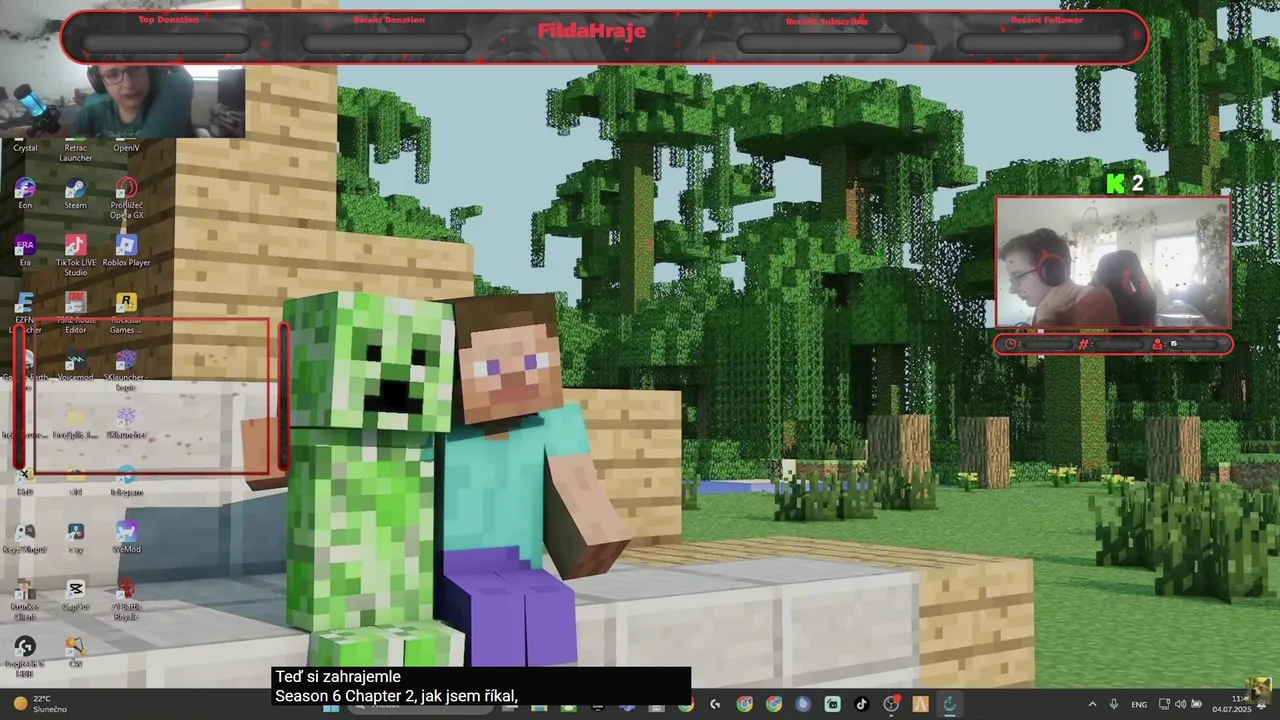This screenshot has height=720, width=1280.
Task: Open the teal active taskbar app
Action: 949,704
